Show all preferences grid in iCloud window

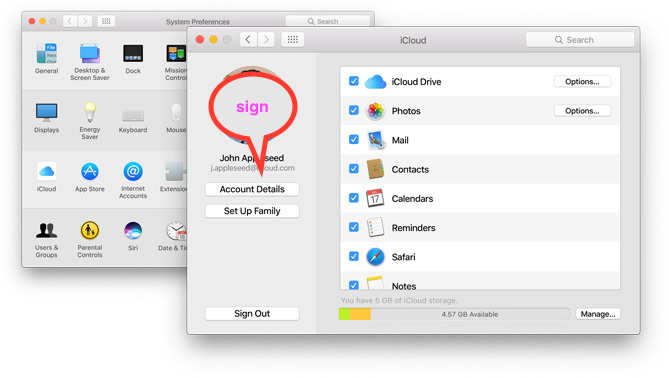pyautogui.click(x=293, y=40)
